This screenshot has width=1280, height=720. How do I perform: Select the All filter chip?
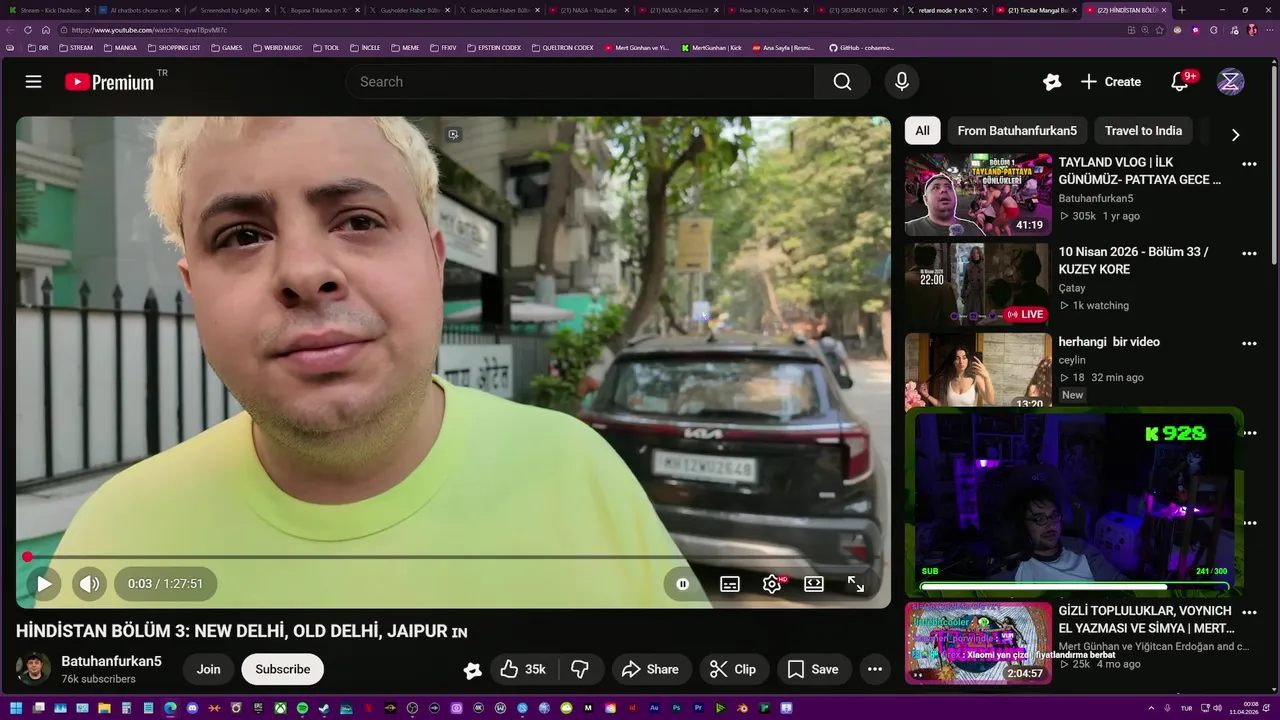tap(922, 131)
